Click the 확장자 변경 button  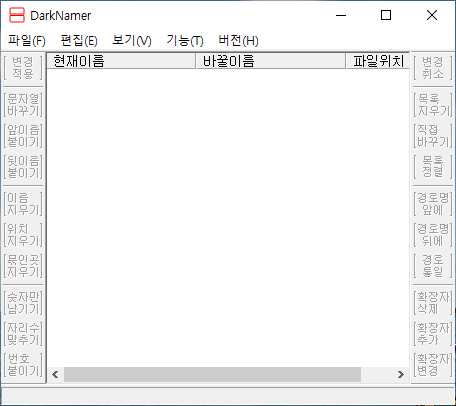433,365
